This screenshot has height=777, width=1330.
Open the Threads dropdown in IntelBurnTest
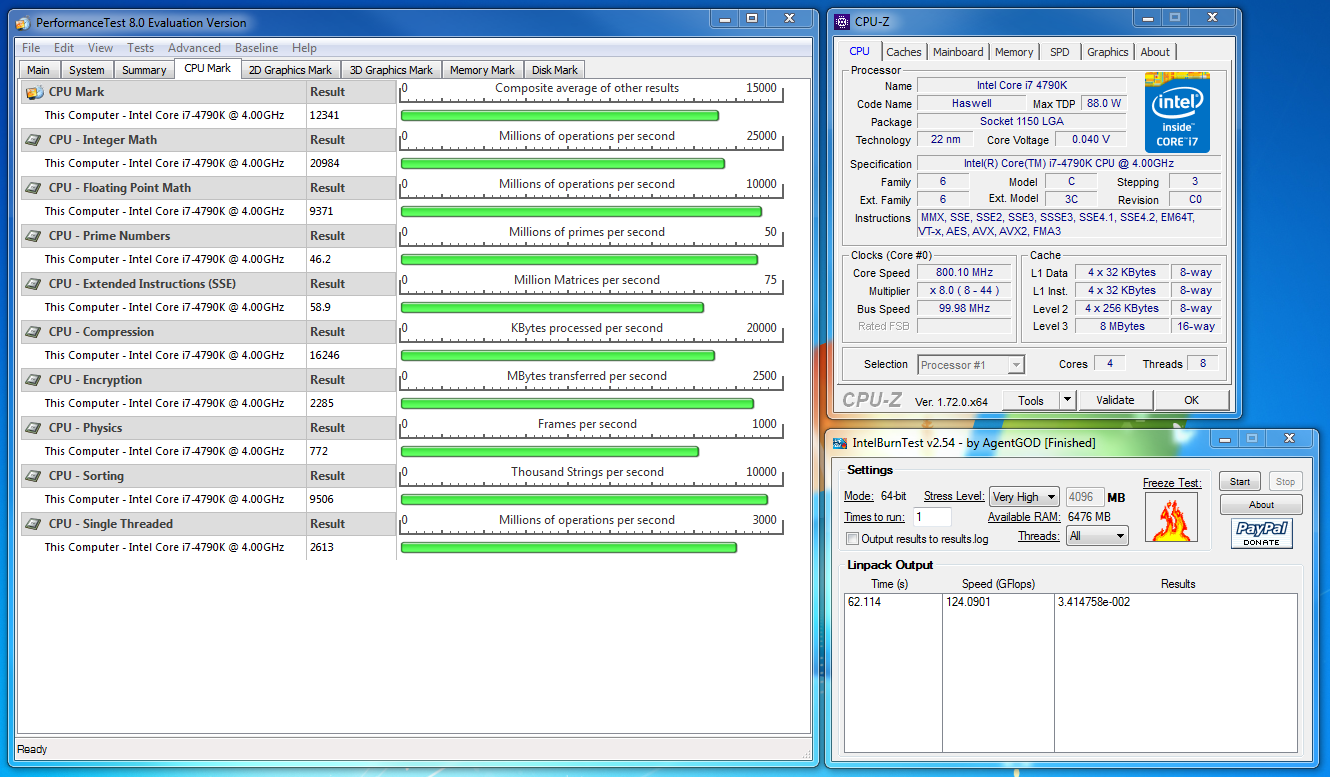click(x=1097, y=536)
